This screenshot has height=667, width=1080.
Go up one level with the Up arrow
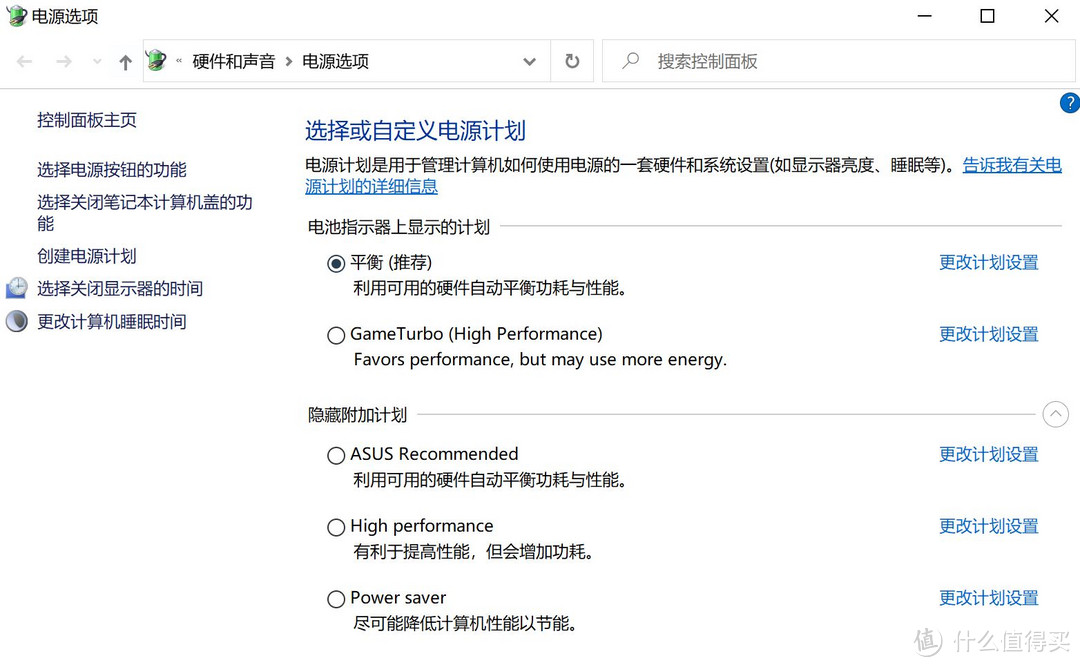click(x=125, y=62)
